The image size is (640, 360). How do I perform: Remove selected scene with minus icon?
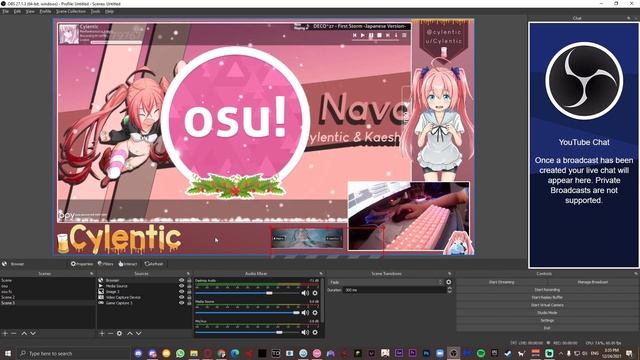tap(14, 333)
